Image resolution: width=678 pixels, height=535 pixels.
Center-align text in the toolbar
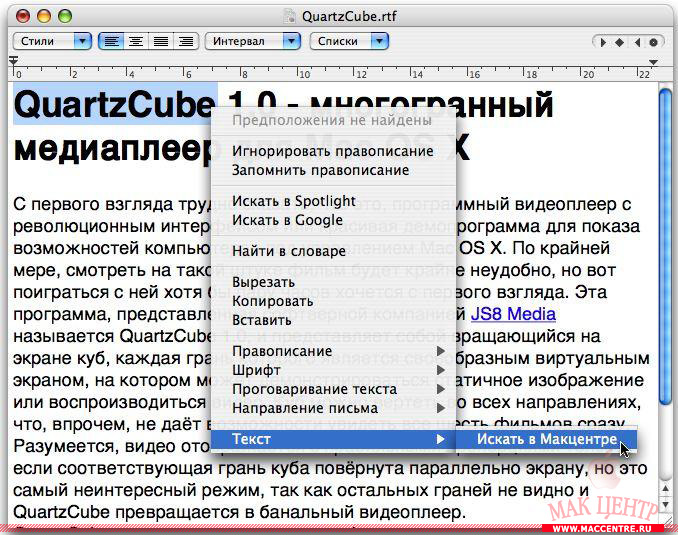pyautogui.click(x=136, y=42)
